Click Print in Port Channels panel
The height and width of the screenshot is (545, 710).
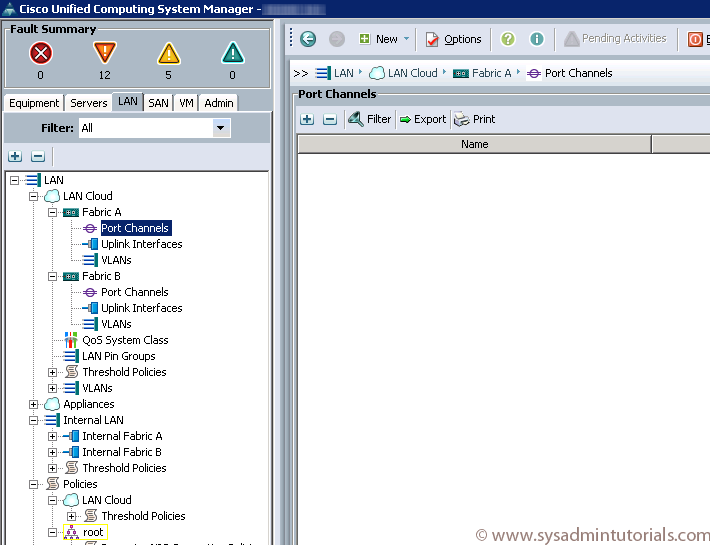475,120
